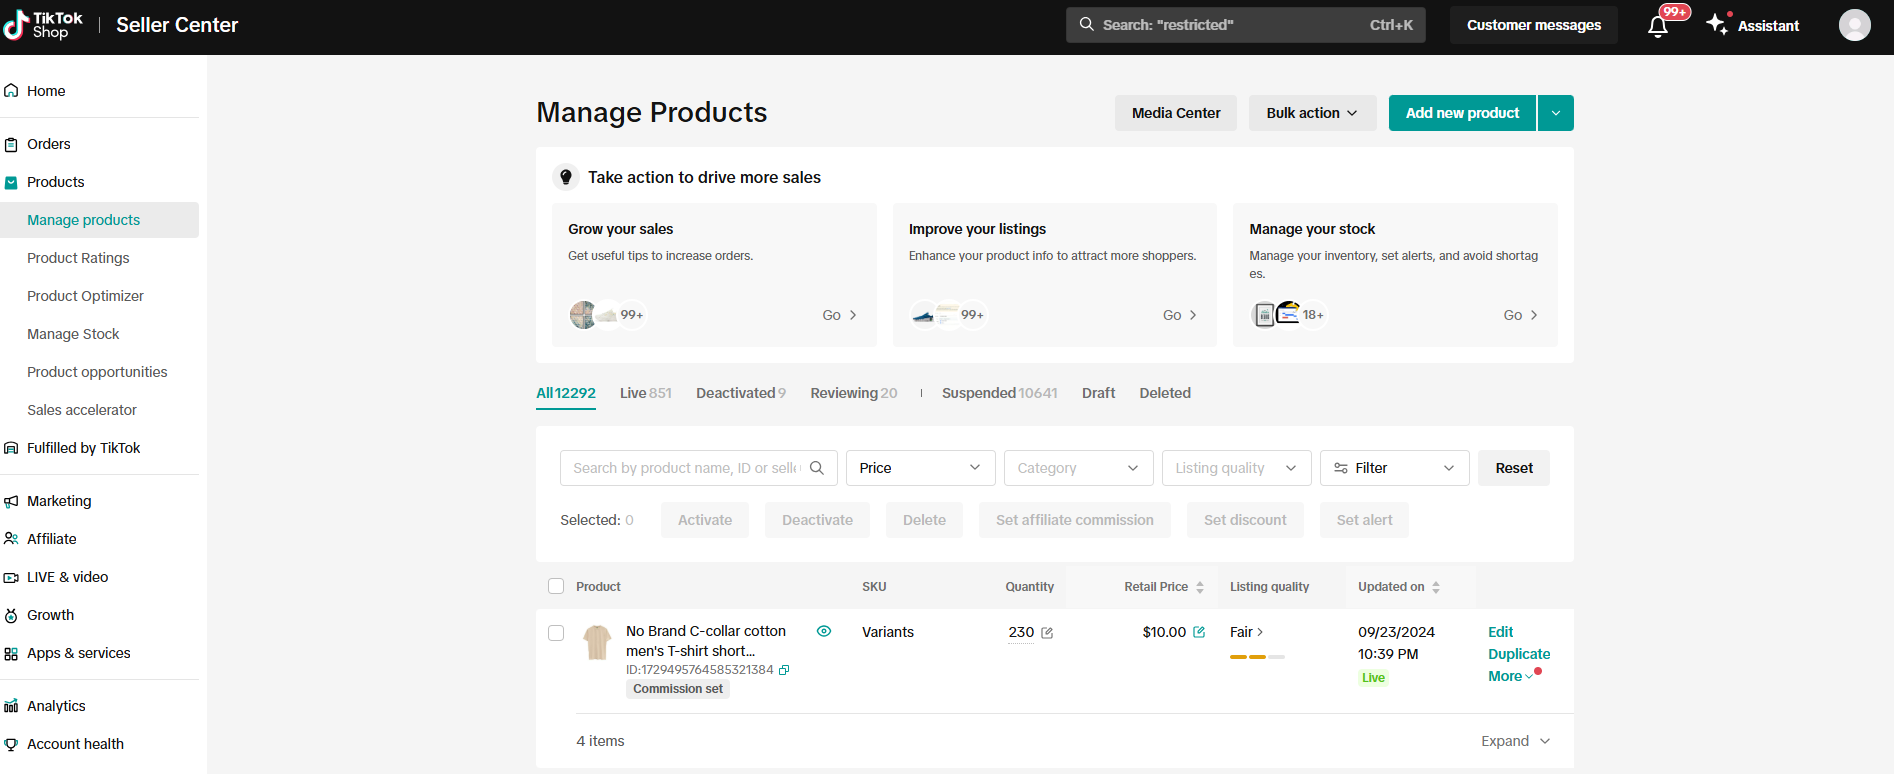The height and width of the screenshot is (774, 1894).
Task: Click the Duplicate link for the product
Action: [x=1518, y=654]
